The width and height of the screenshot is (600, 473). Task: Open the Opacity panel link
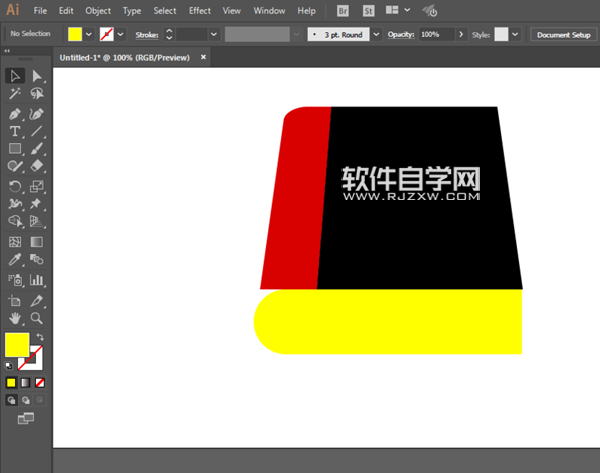click(x=401, y=34)
